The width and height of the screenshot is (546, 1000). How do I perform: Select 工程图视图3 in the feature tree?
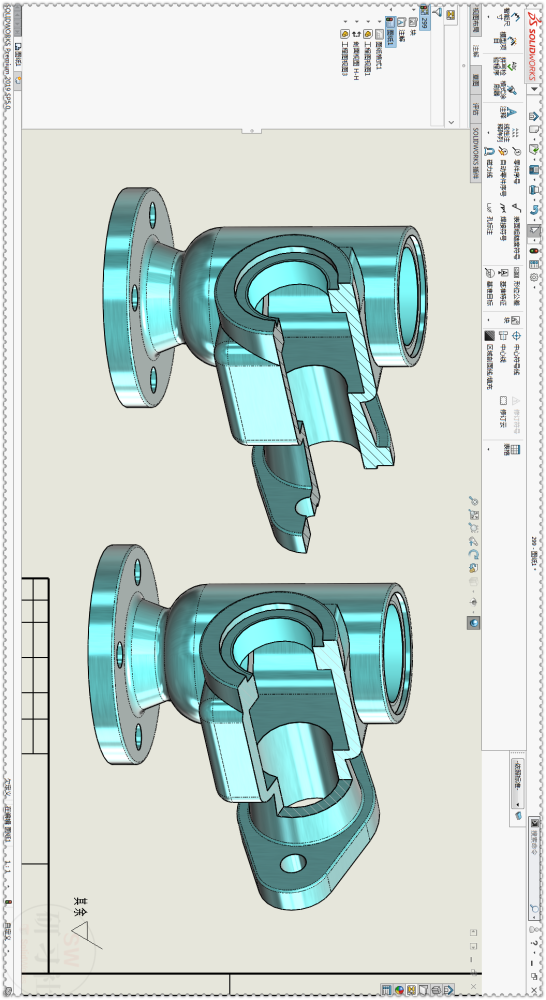(x=345, y=54)
